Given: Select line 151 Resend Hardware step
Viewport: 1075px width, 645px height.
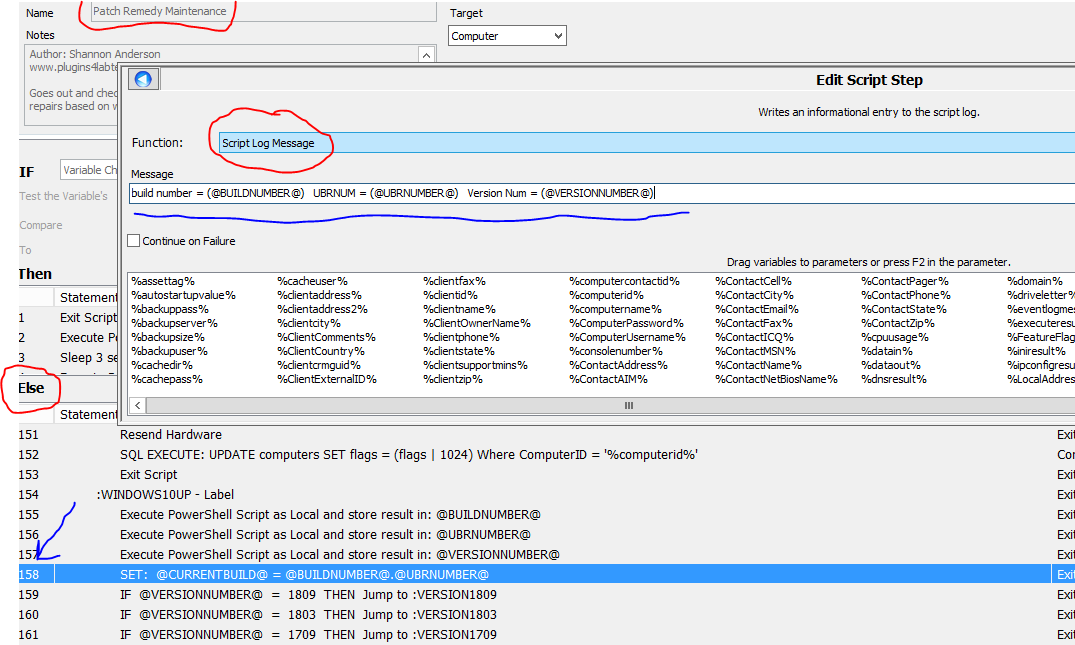Looking at the screenshot, I should (x=171, y=435).
